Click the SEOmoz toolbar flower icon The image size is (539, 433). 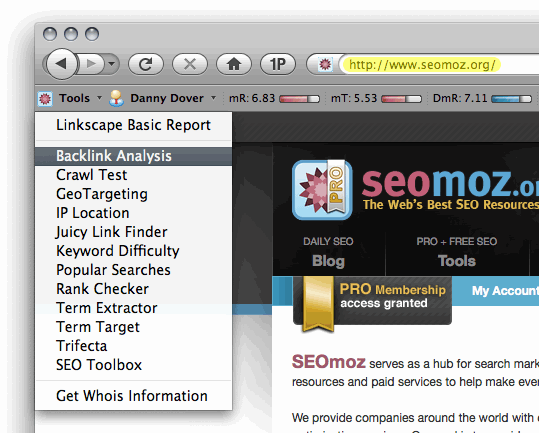(45, 99)
